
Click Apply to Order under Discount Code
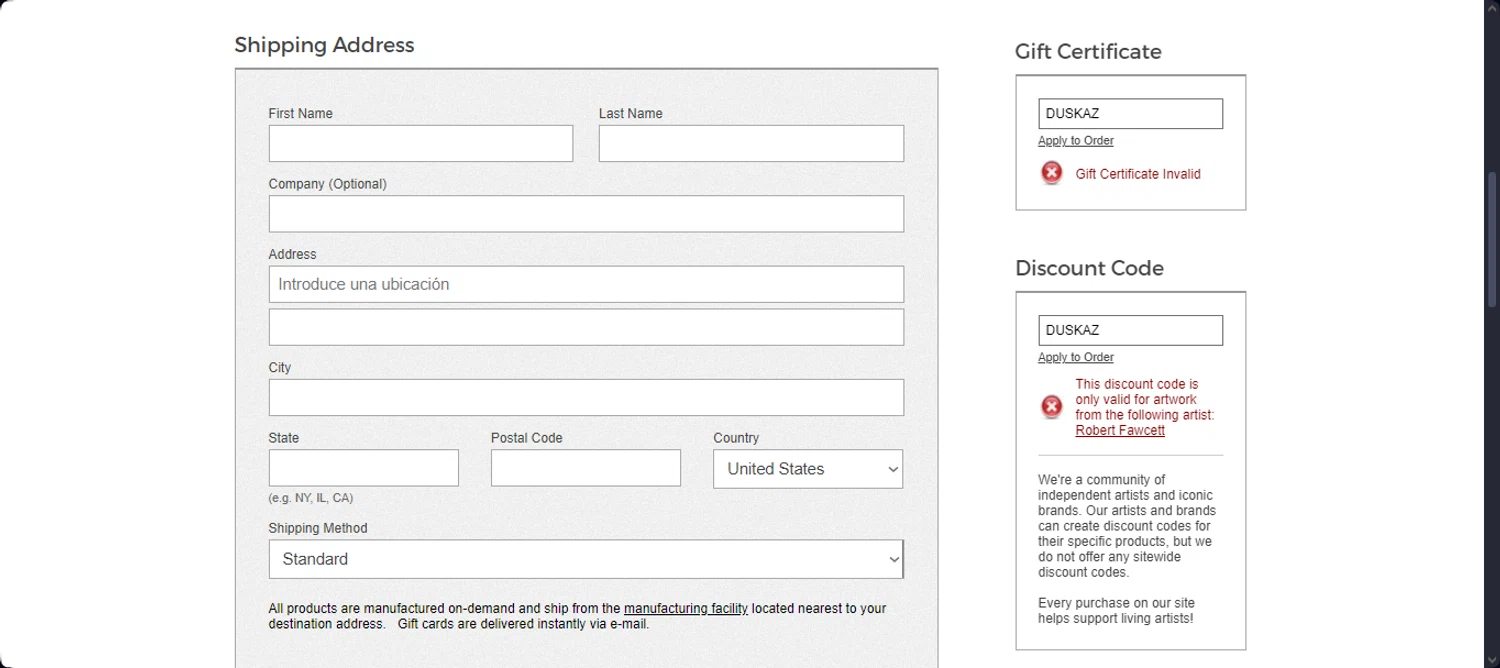pyautogui.click(x=1075, y=358)
